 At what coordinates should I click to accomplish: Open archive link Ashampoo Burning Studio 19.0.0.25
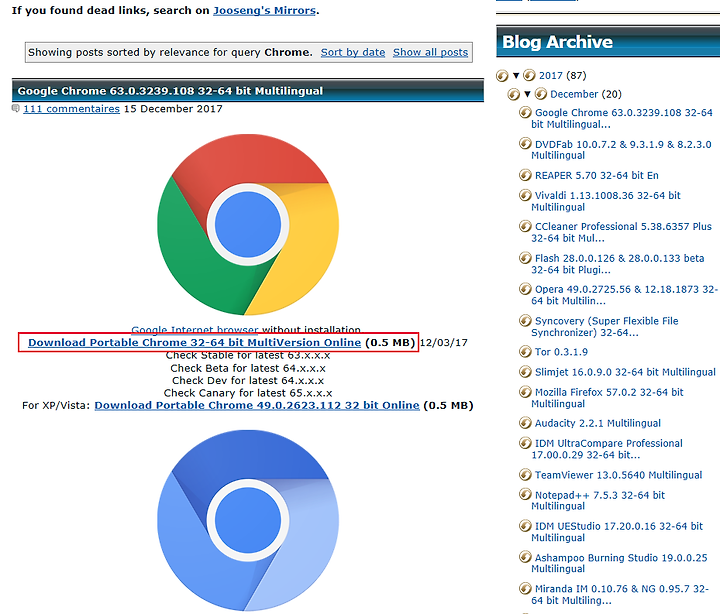[x=619, y=563]
